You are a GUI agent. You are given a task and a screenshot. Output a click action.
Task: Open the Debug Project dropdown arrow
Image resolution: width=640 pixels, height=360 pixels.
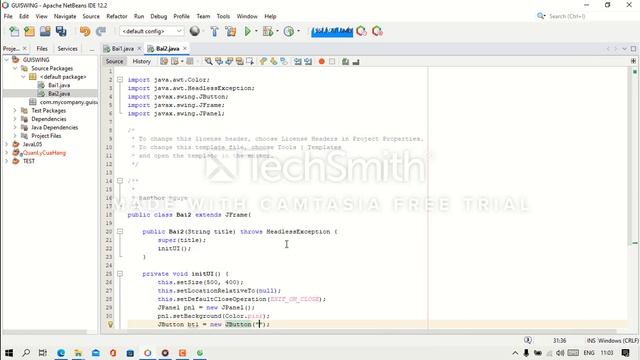[278, 31]
